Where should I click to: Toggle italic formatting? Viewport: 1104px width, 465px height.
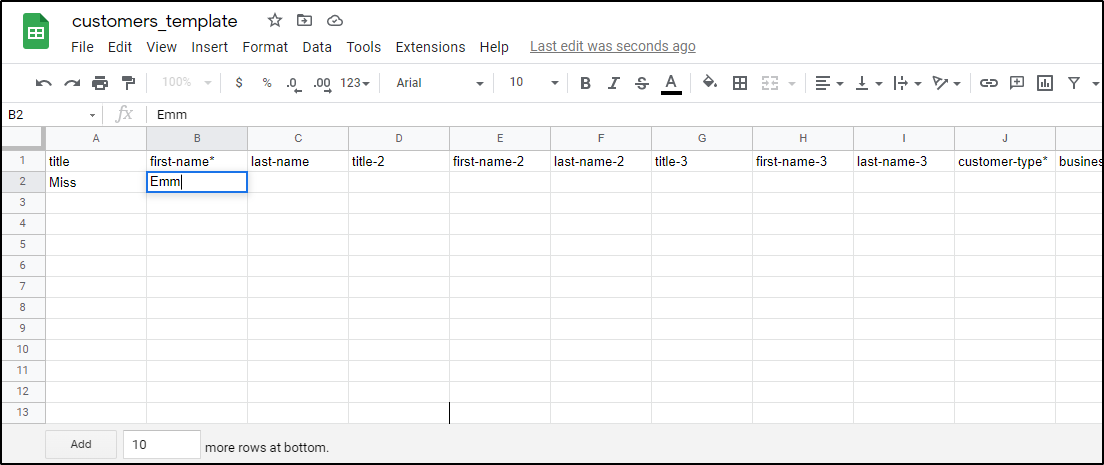tap(613, 83)
